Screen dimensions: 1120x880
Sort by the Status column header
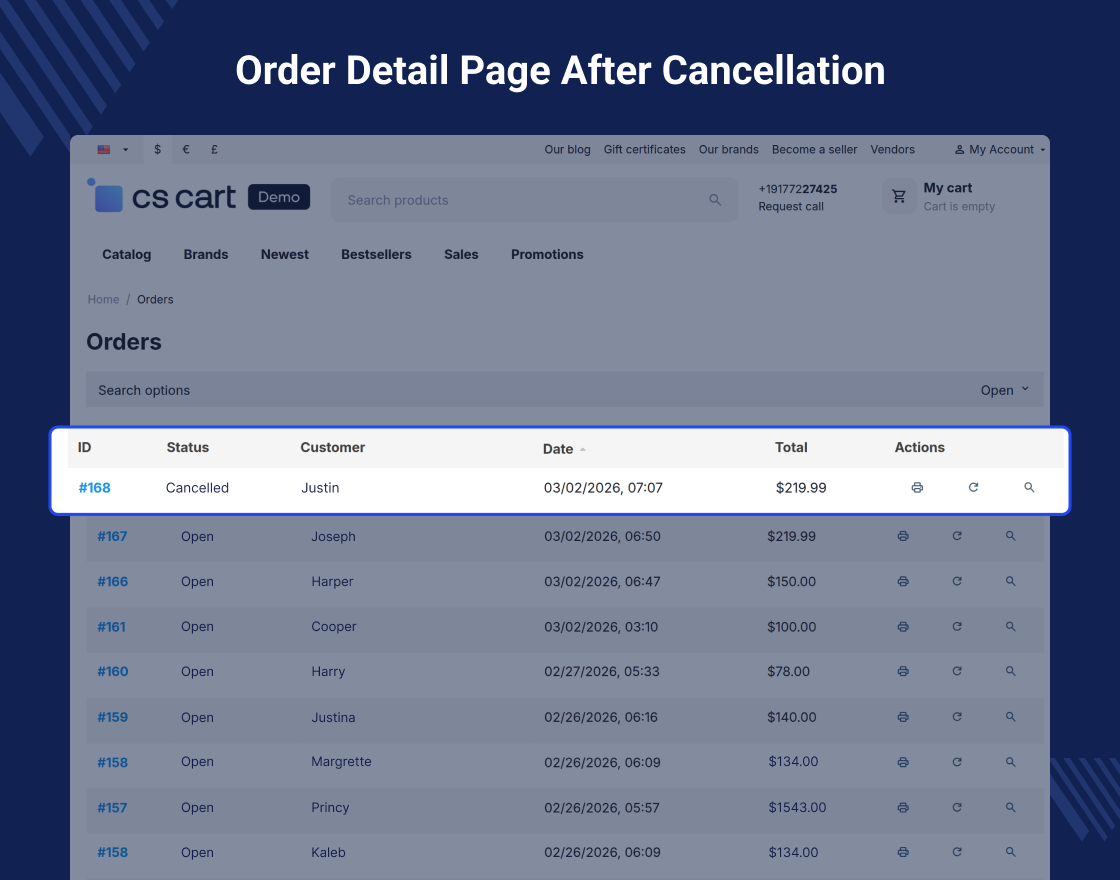(188, 447)
